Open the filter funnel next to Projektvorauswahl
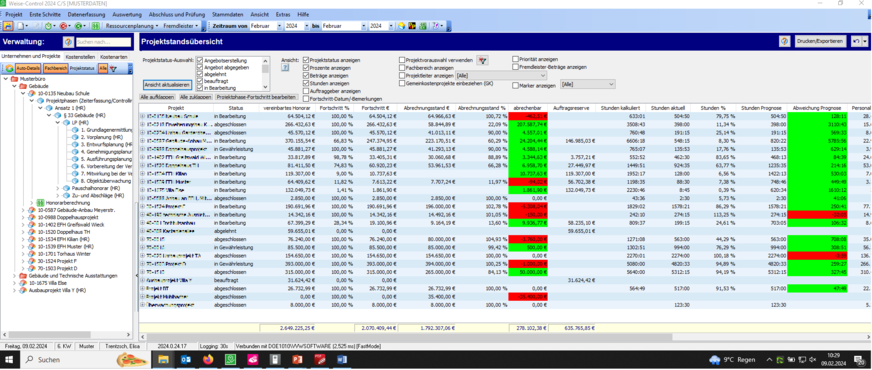Viewport: 872px width, 370px height. [483, 60]
